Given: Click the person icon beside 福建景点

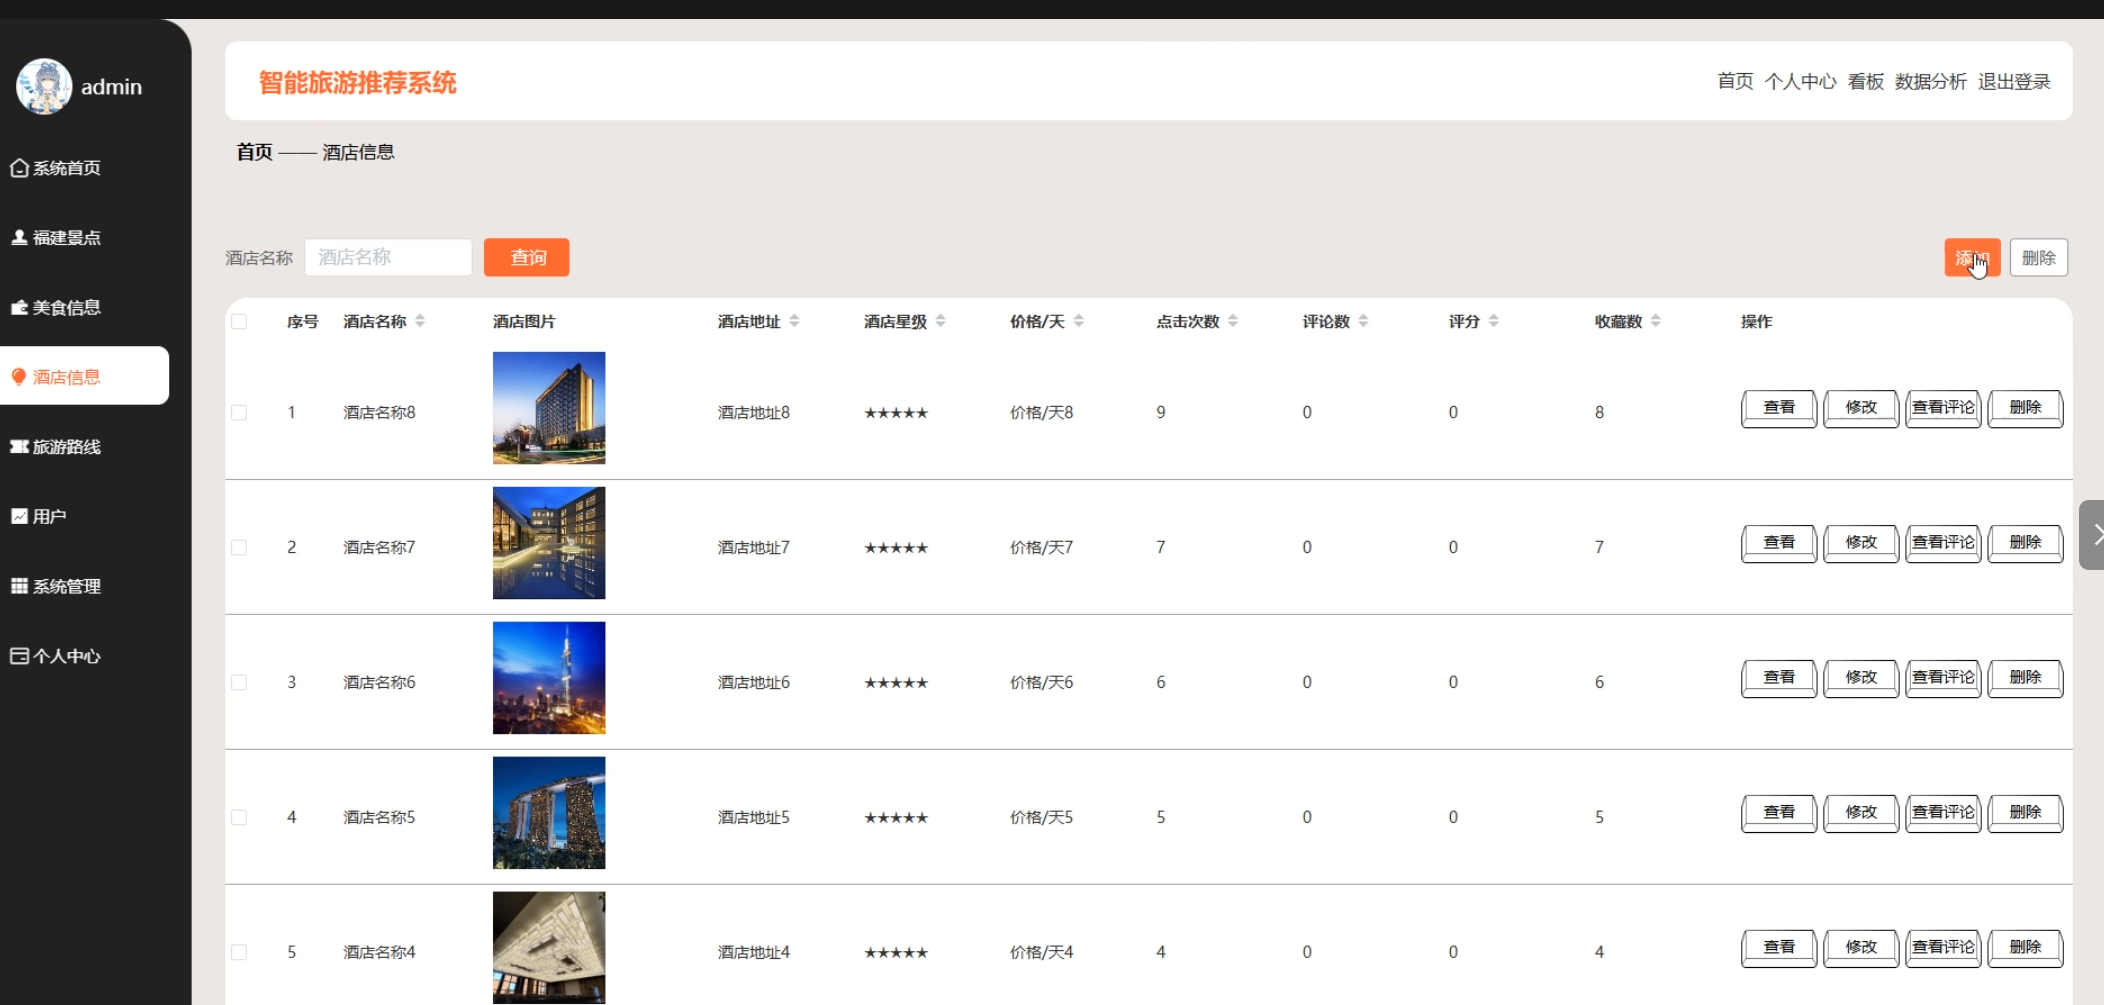Looking at the screenshot, I should 19,237.
